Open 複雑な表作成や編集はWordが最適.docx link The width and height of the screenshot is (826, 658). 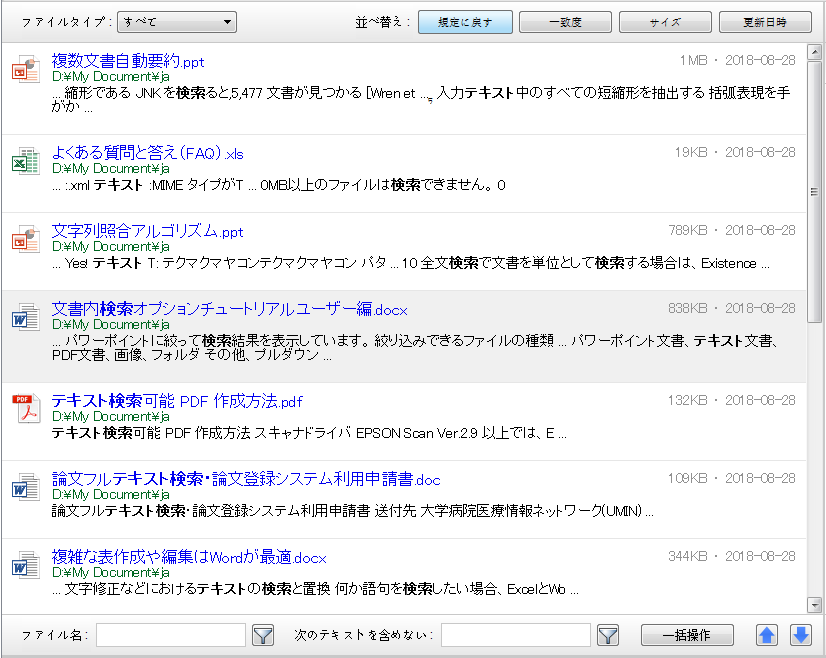pos(189,558)
